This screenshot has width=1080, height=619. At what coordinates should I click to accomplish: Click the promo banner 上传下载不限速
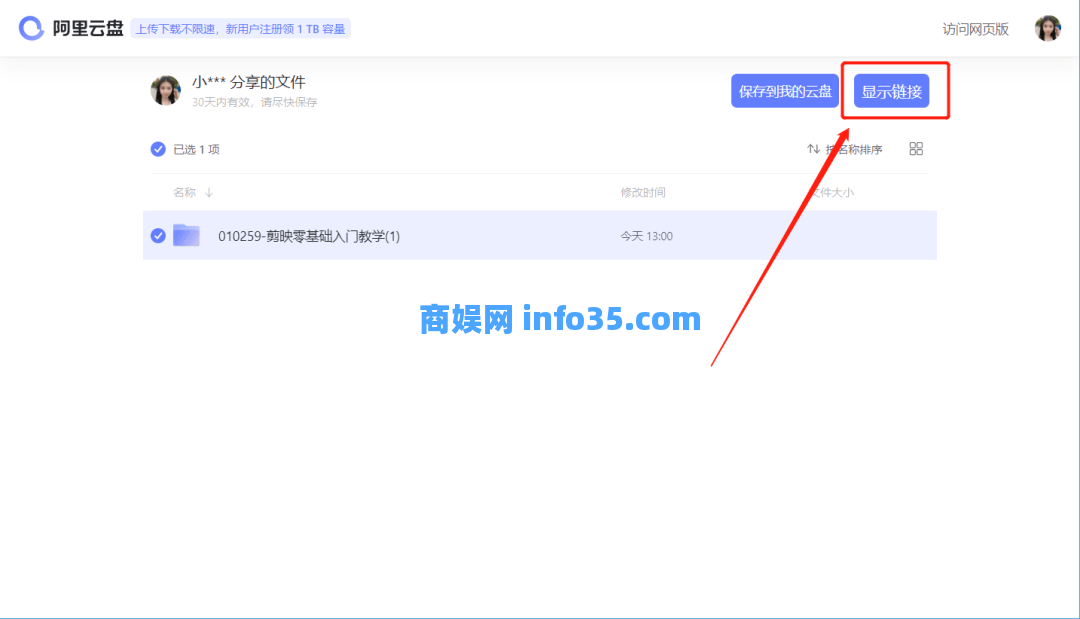240,29
